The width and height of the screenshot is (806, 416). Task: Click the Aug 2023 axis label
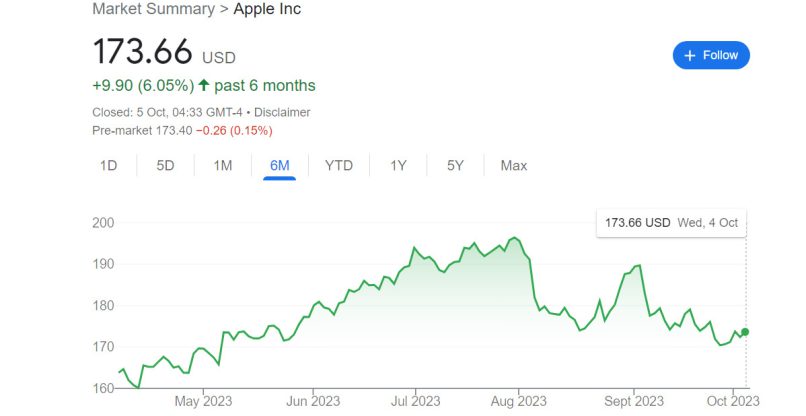click(x=519, y=402)
